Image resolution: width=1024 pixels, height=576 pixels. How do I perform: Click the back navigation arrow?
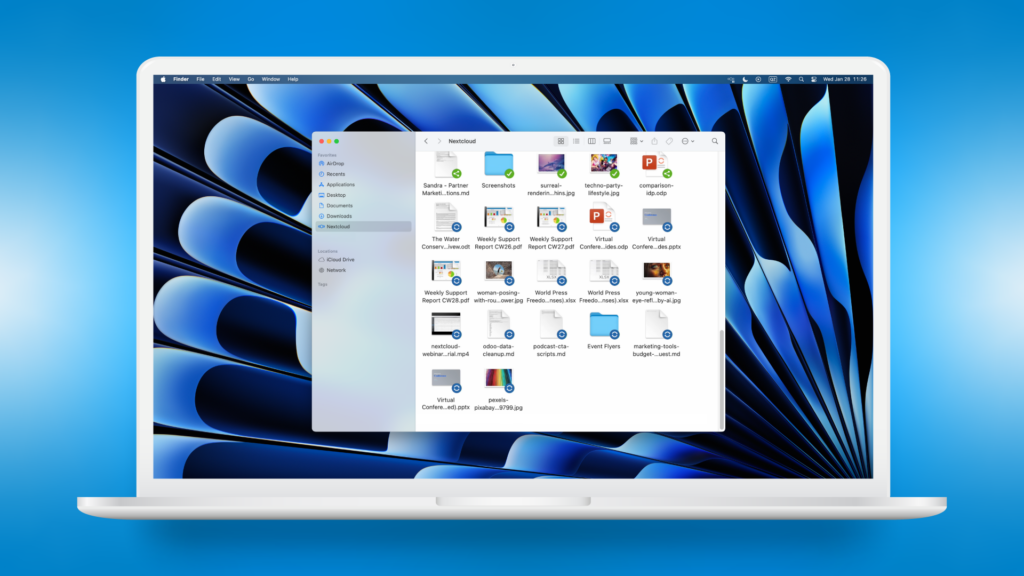[426, 141]
